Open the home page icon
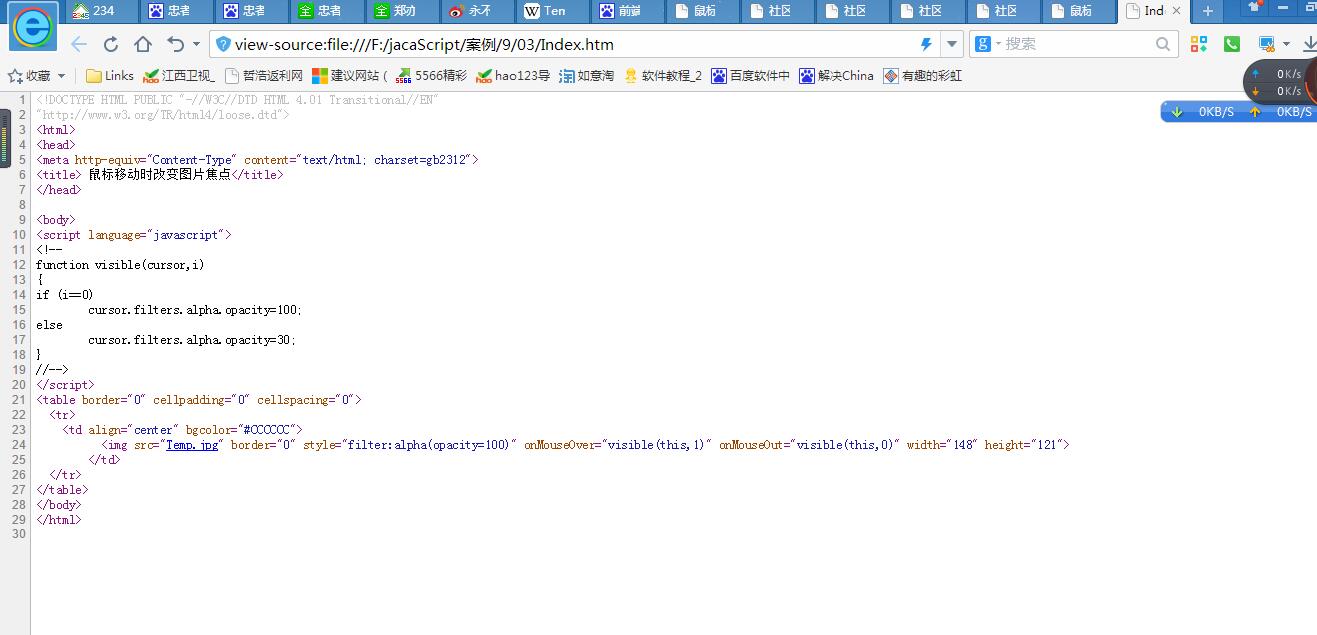 (x=143, y=44)
